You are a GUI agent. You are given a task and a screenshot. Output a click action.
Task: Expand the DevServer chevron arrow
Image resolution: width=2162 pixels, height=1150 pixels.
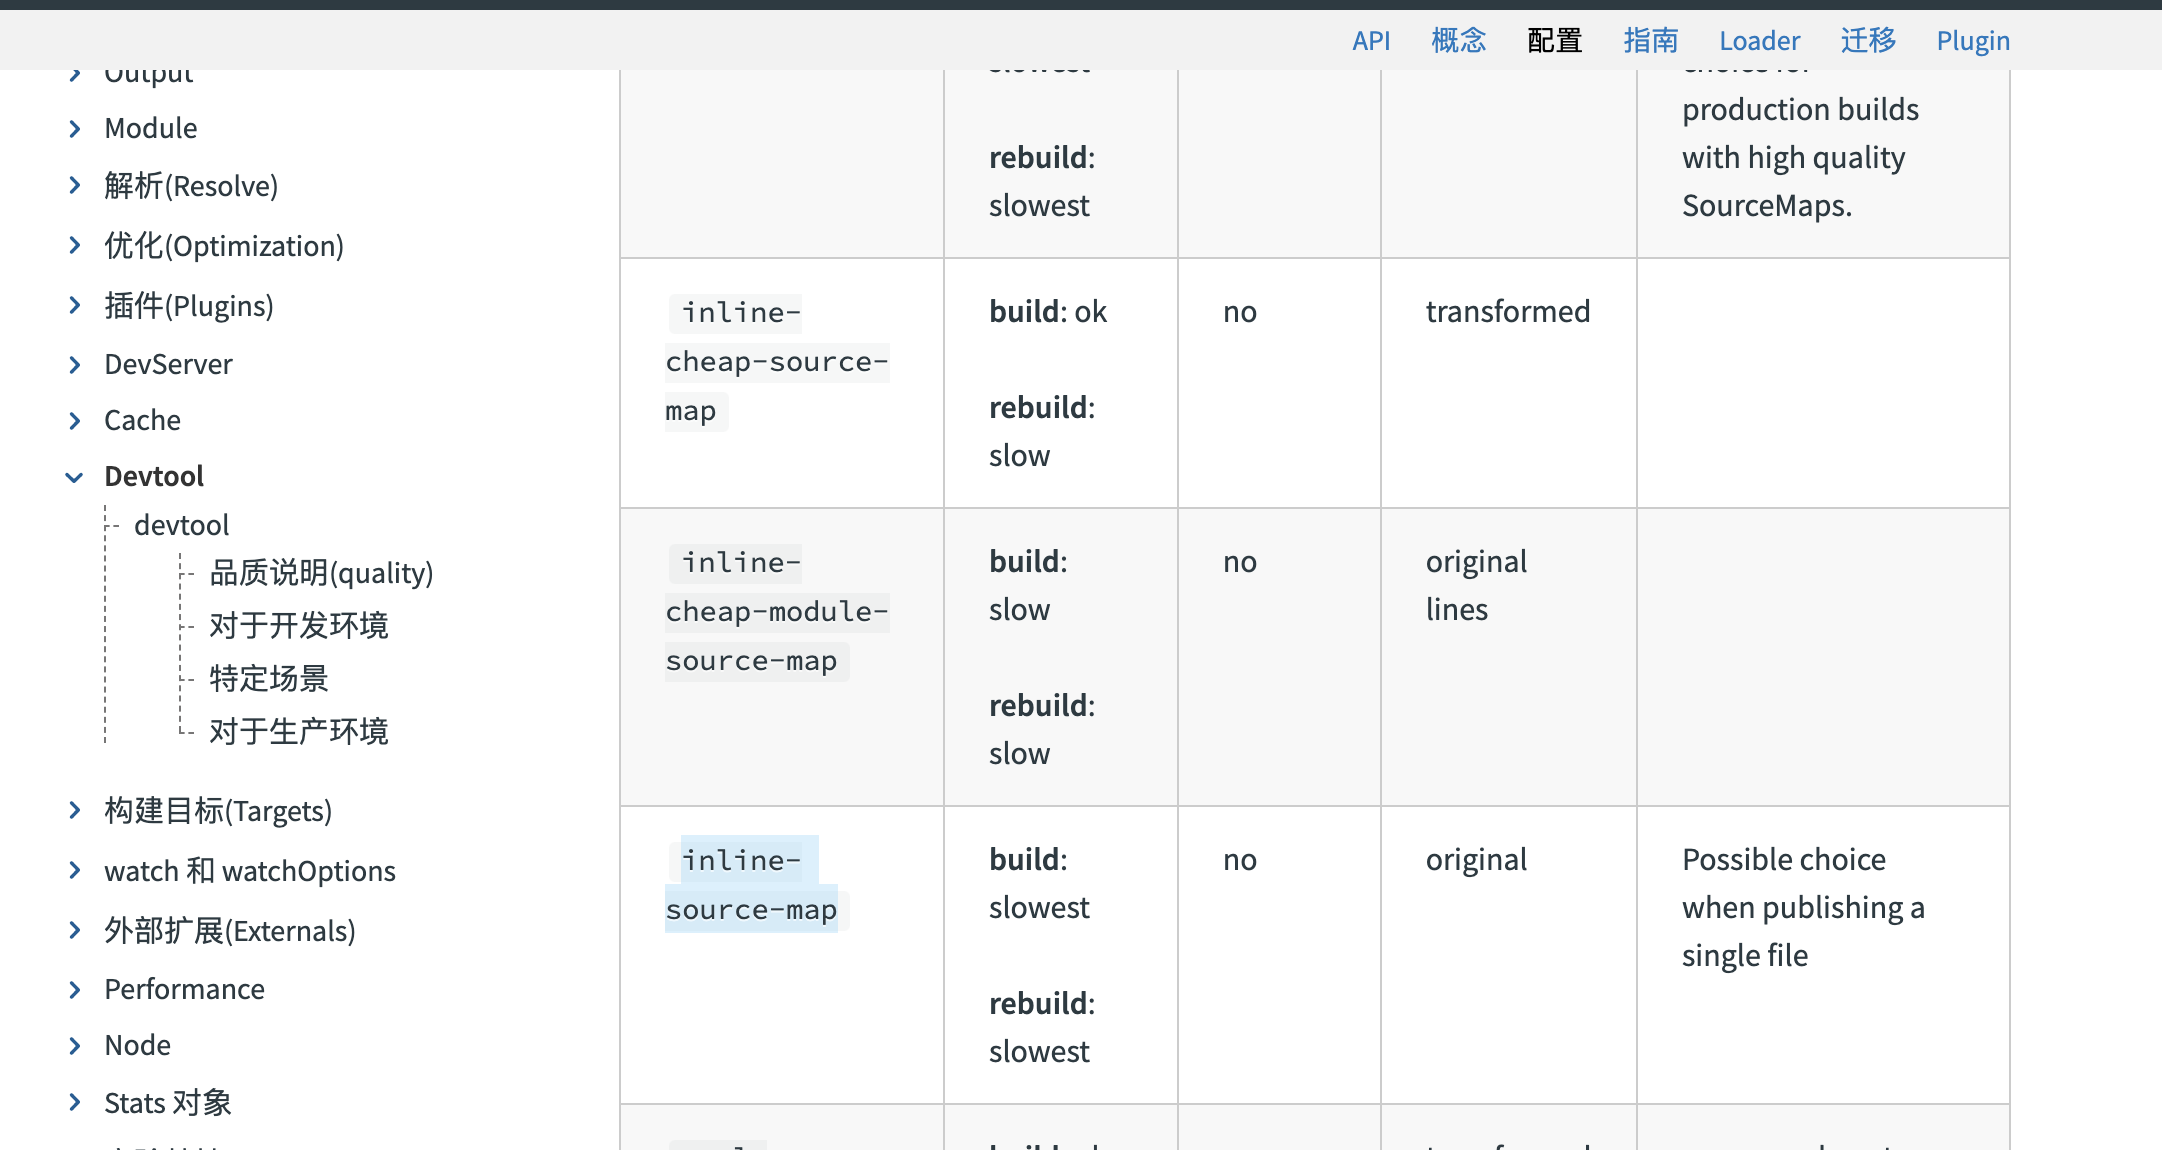click(75, 365)
